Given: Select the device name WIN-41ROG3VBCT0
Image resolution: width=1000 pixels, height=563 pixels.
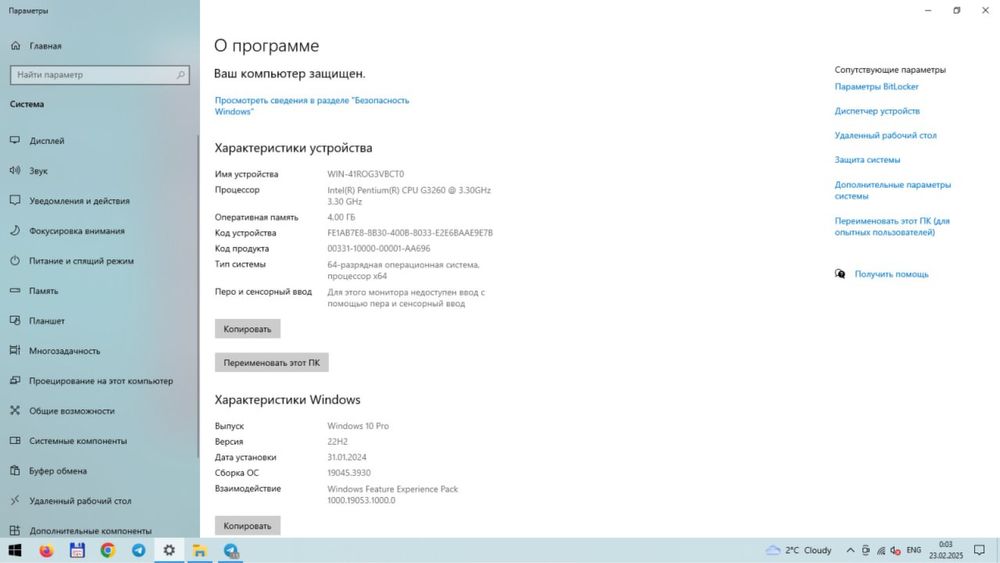Looking at the screenshot, I should (x=365, y=174).
